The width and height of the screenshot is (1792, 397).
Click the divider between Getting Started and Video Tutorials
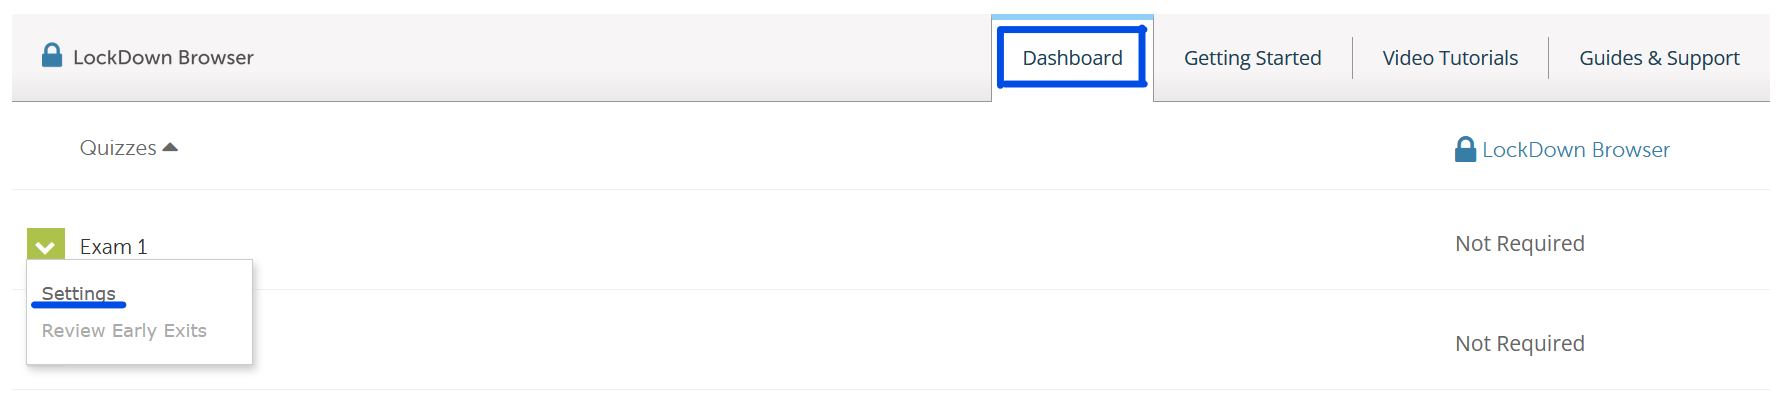(x=1352, y=58)
